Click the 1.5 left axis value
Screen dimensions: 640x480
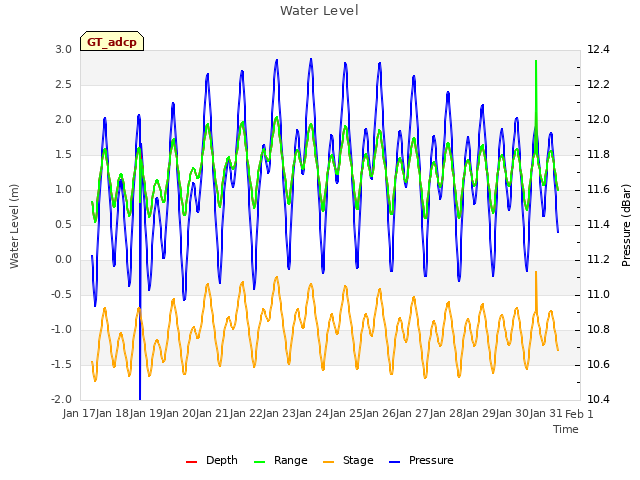pyautogui.click(x=63, y=155)
